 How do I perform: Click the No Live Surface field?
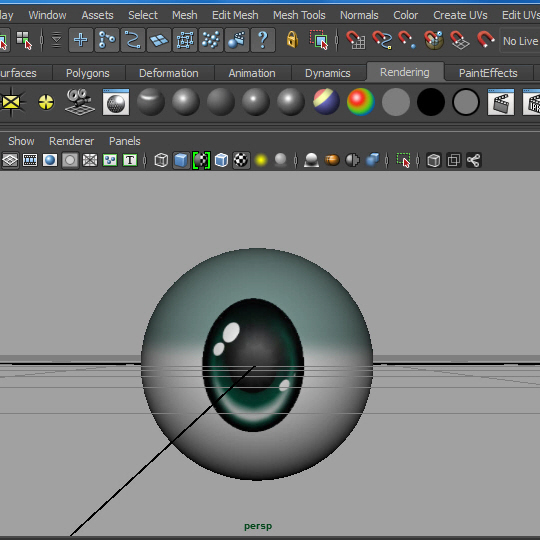coord(520,41)
